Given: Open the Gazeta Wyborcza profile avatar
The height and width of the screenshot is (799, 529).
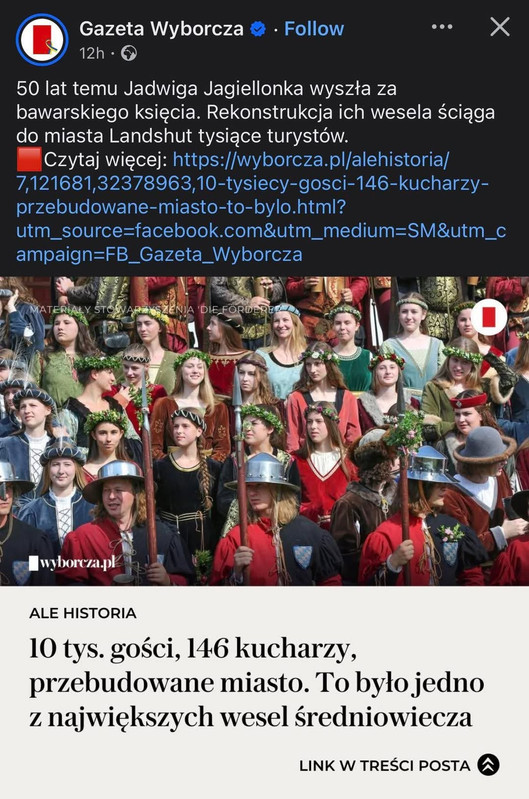Looking at the screenshot, I should [42, 40].
